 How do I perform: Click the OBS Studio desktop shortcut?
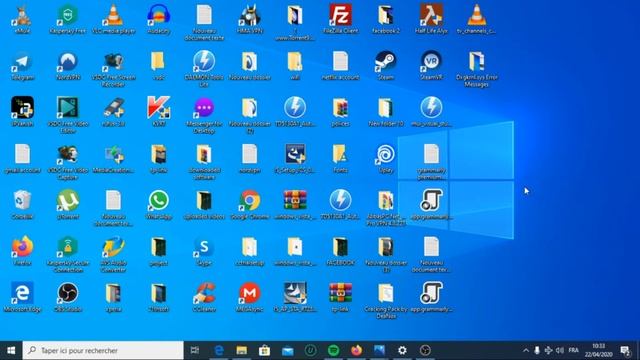(x=68, y=297)
